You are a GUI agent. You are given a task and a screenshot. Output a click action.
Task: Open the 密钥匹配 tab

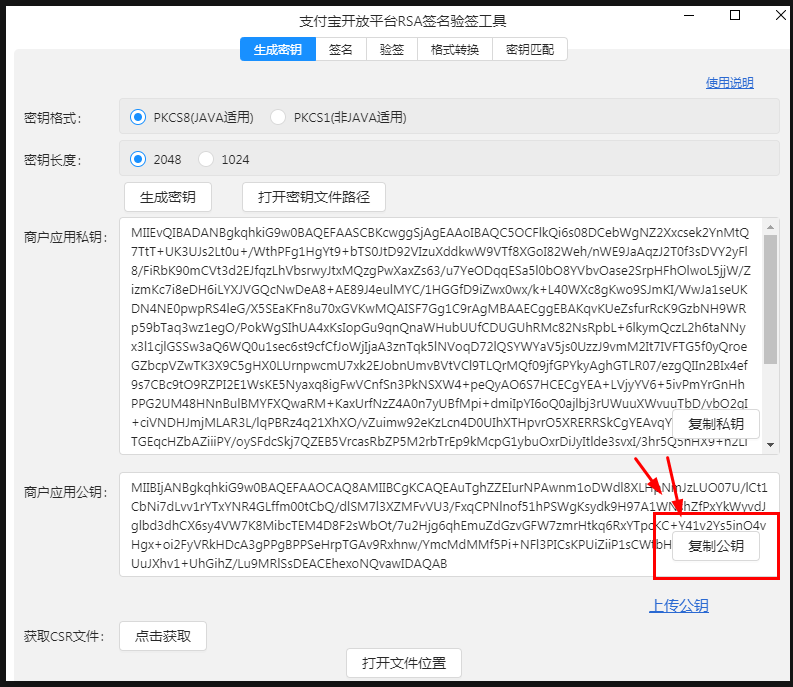pos(530,49)
